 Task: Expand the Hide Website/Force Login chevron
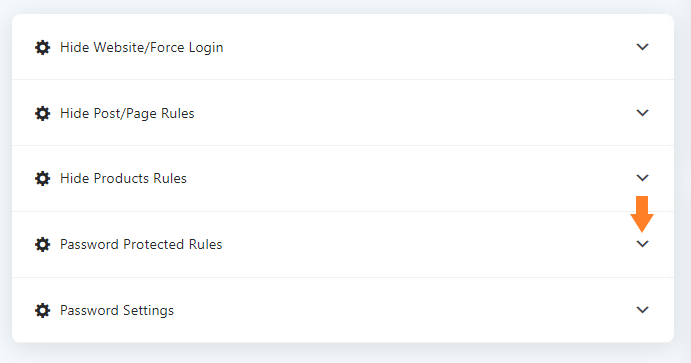[643, 47]
